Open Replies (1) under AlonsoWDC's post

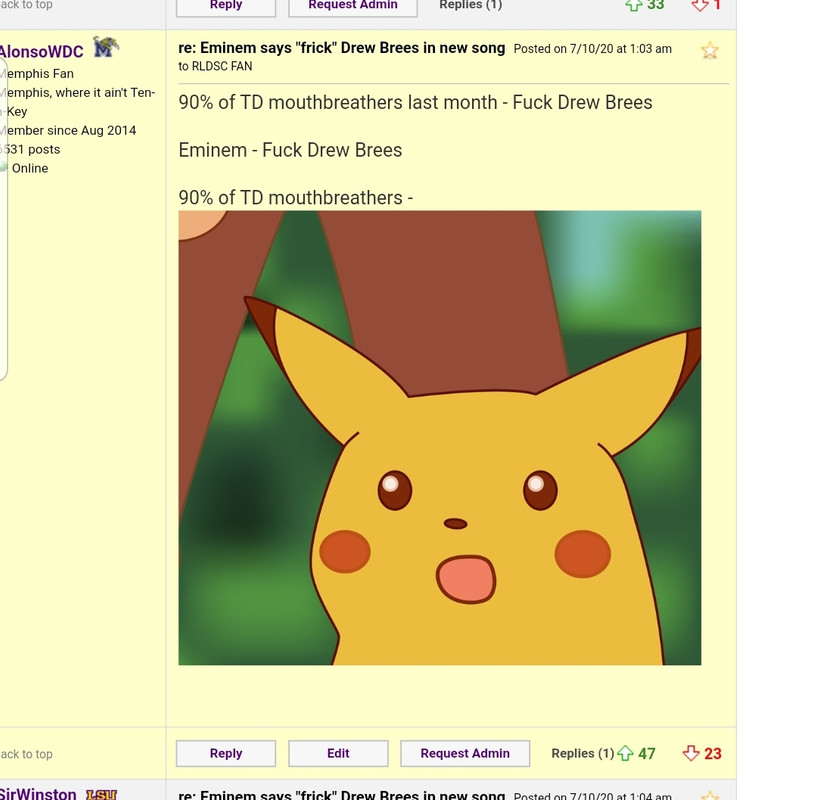click(x=583, y=753)
